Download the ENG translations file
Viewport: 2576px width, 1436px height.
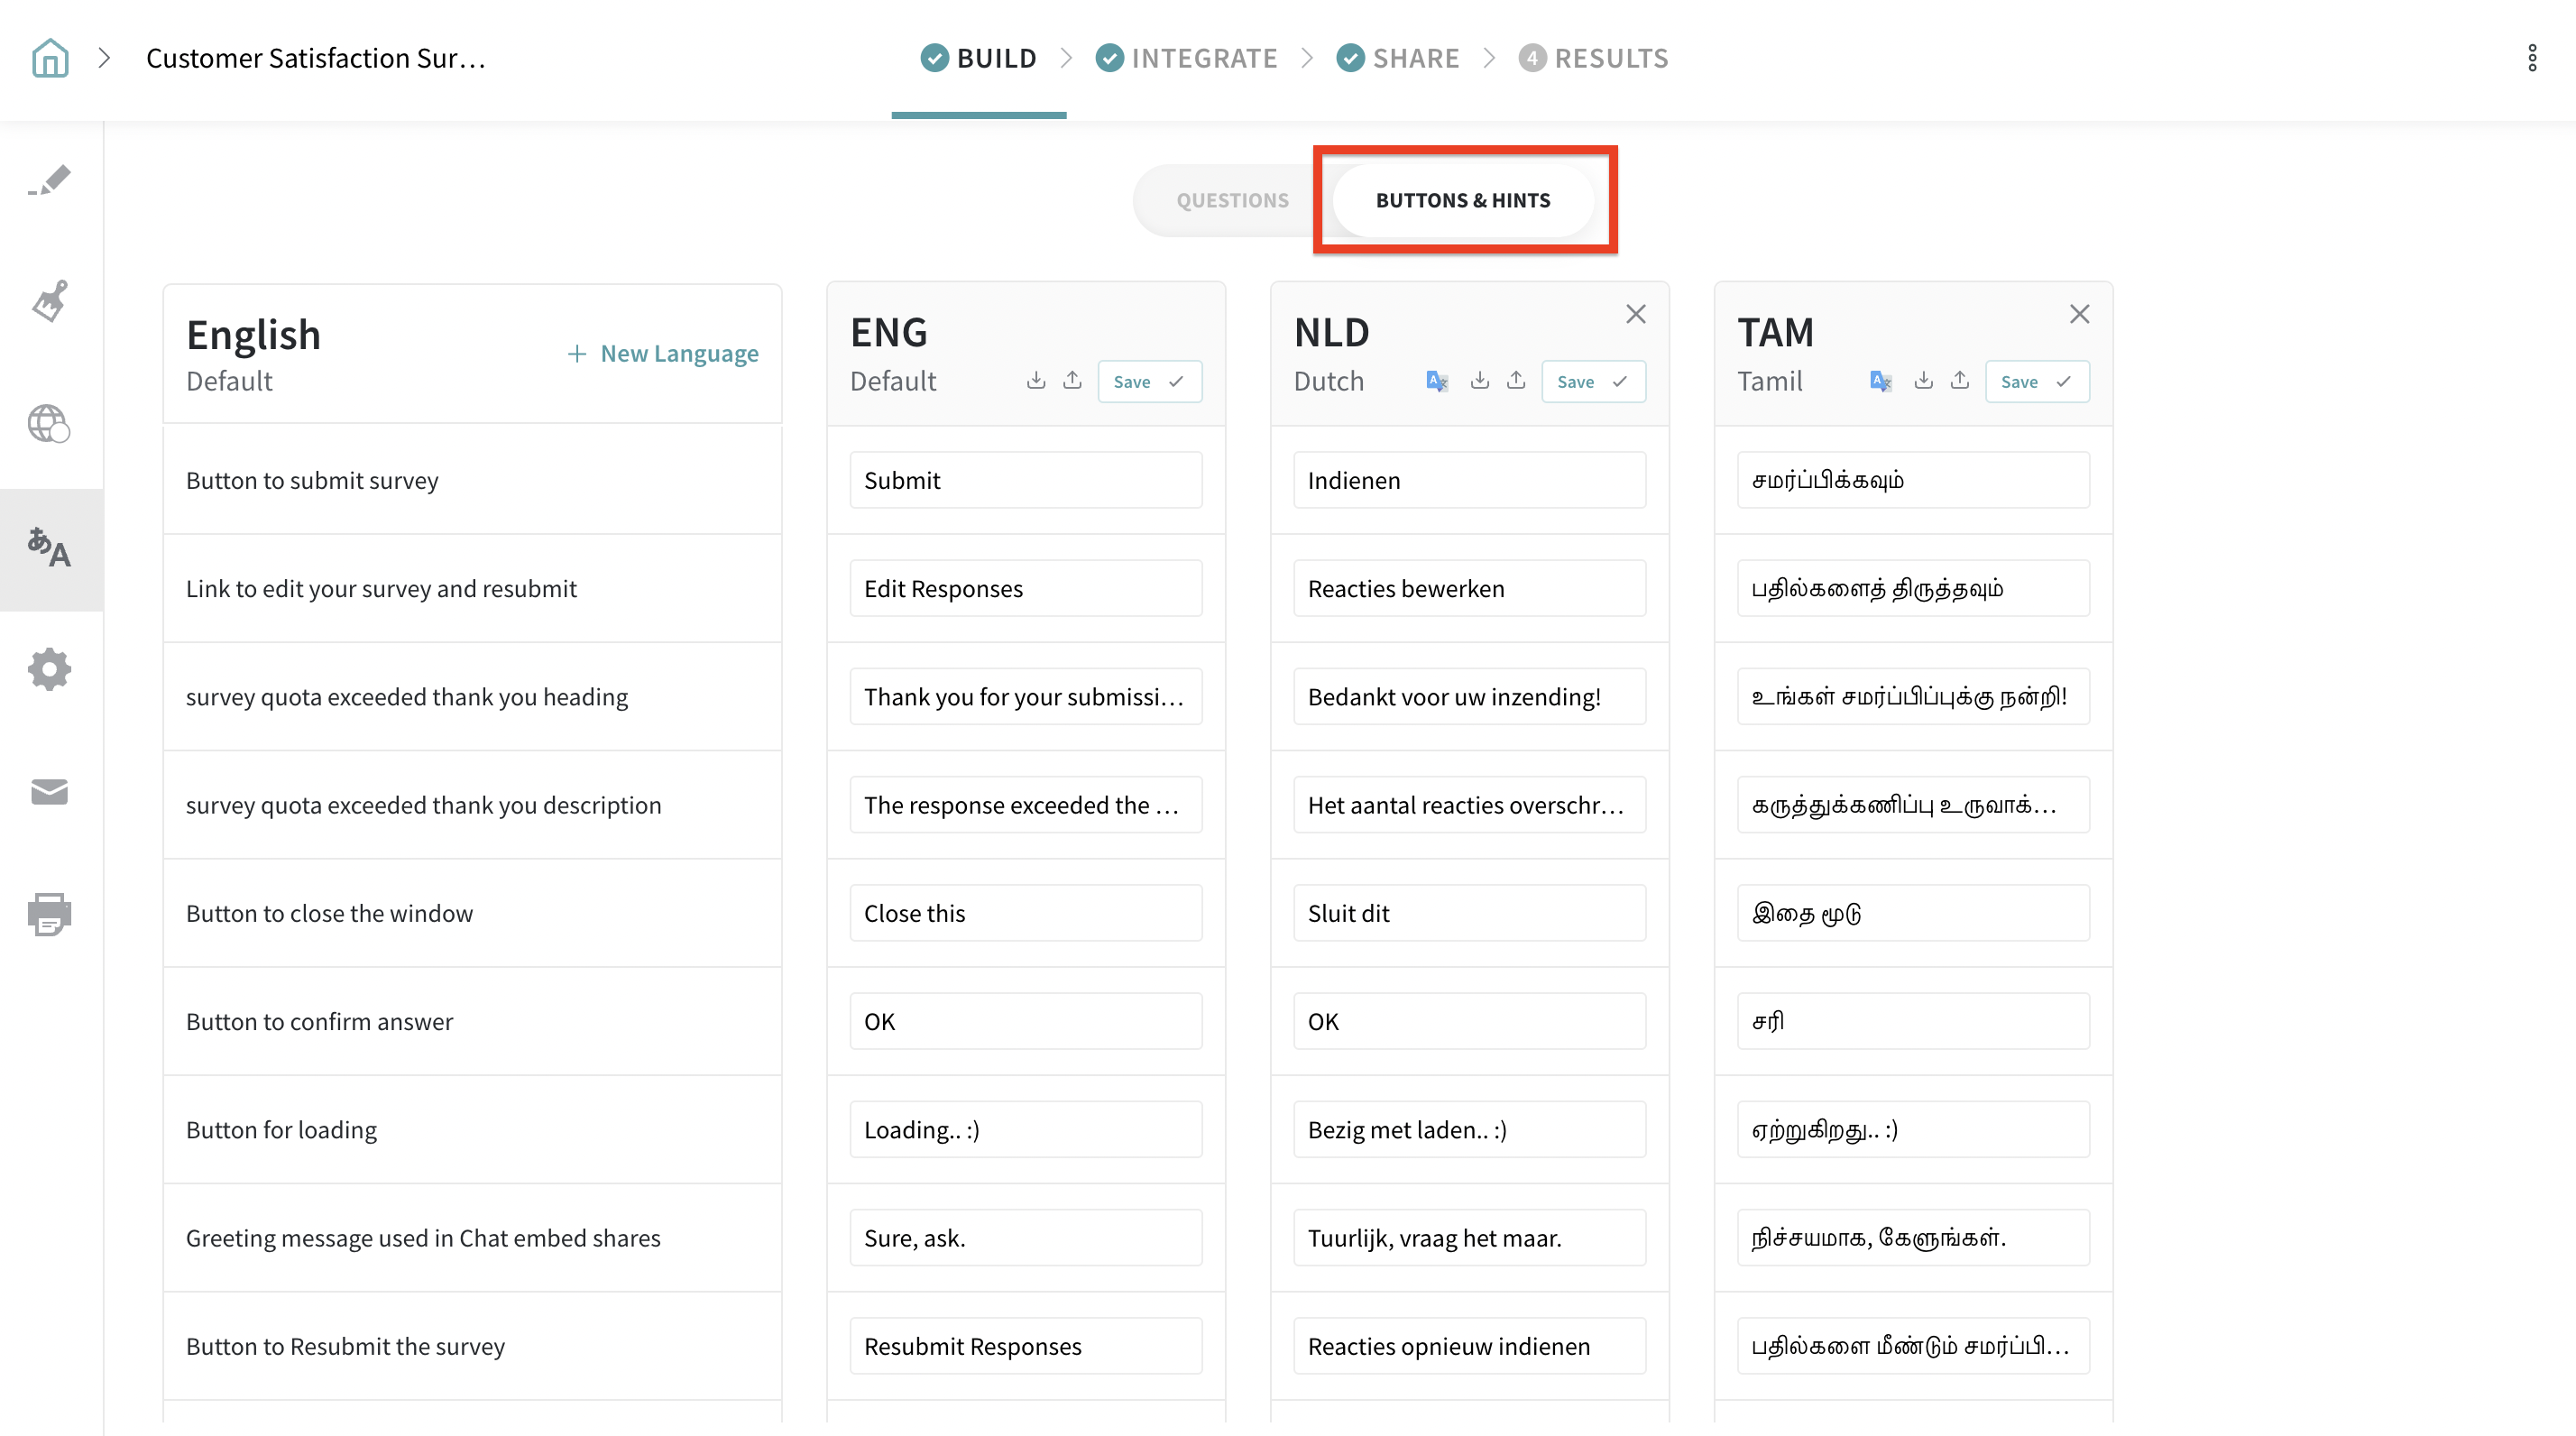(x=1036, y=381)
